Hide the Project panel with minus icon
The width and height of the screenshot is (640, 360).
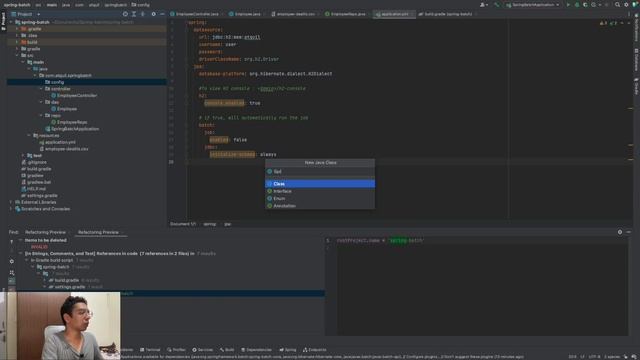click(x=162, y=14)
